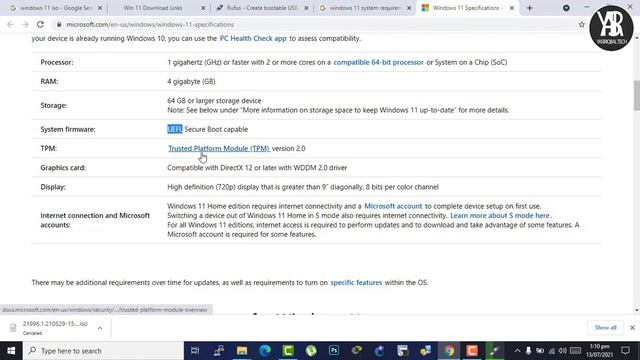Click "Show all" downloads button
The image size is (640, 360).
pos(606,327)
